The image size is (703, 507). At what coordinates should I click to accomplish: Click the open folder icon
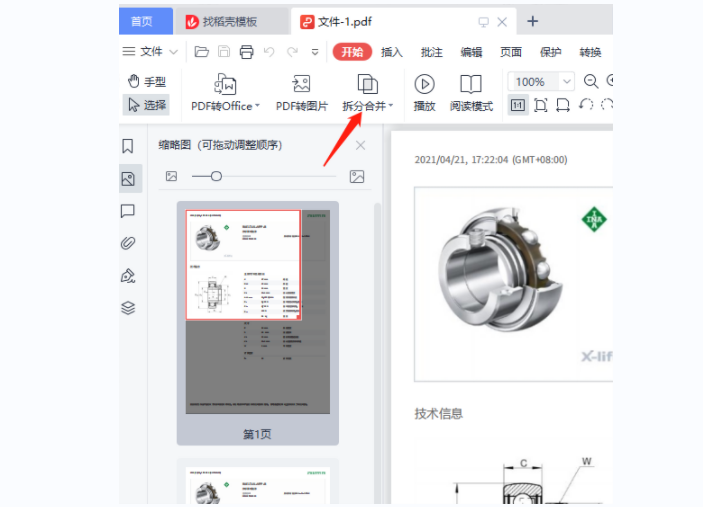201,52
